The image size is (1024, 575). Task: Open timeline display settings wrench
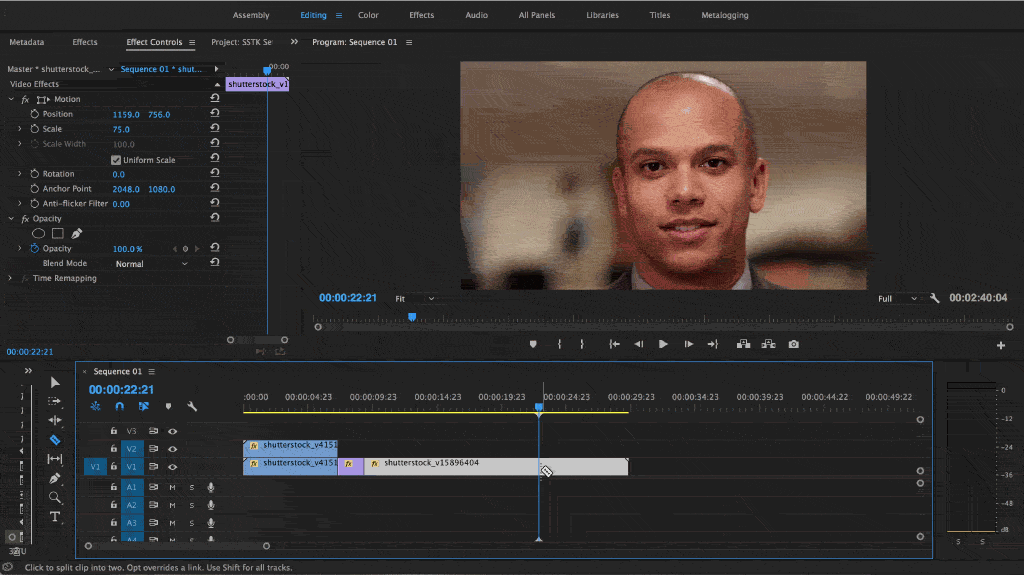[x=192, y=407]
